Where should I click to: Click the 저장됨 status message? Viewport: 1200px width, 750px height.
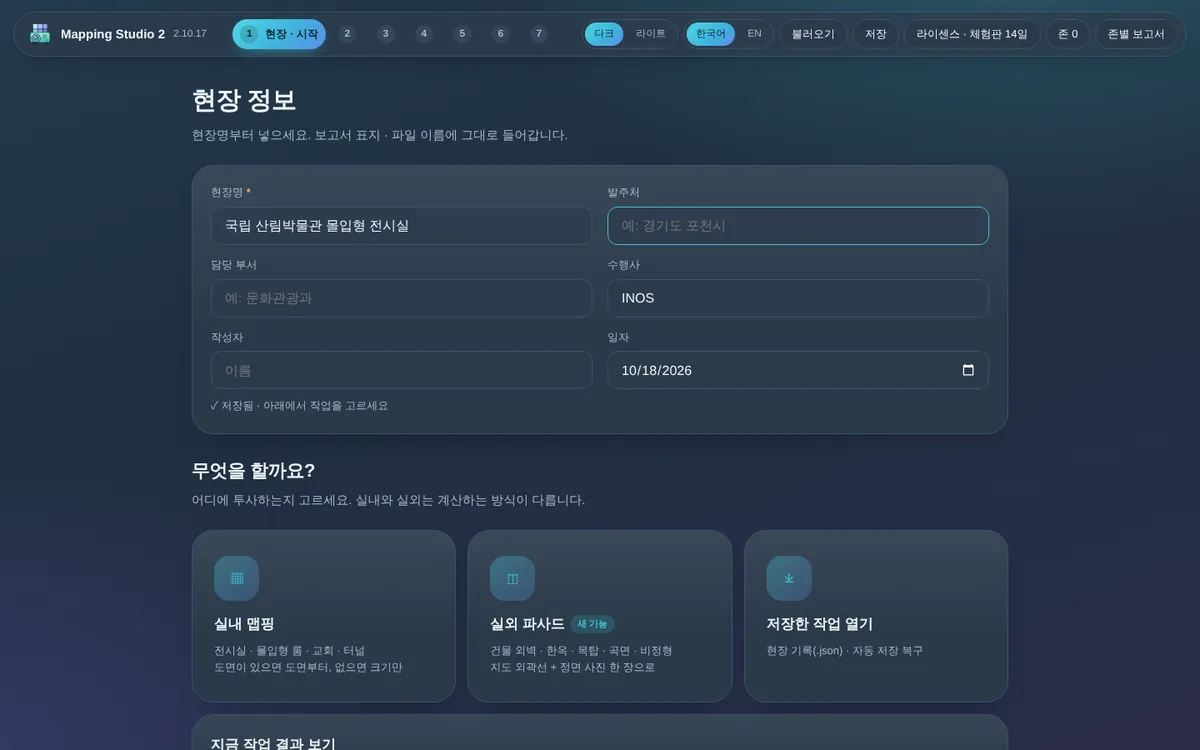[299, 406]
